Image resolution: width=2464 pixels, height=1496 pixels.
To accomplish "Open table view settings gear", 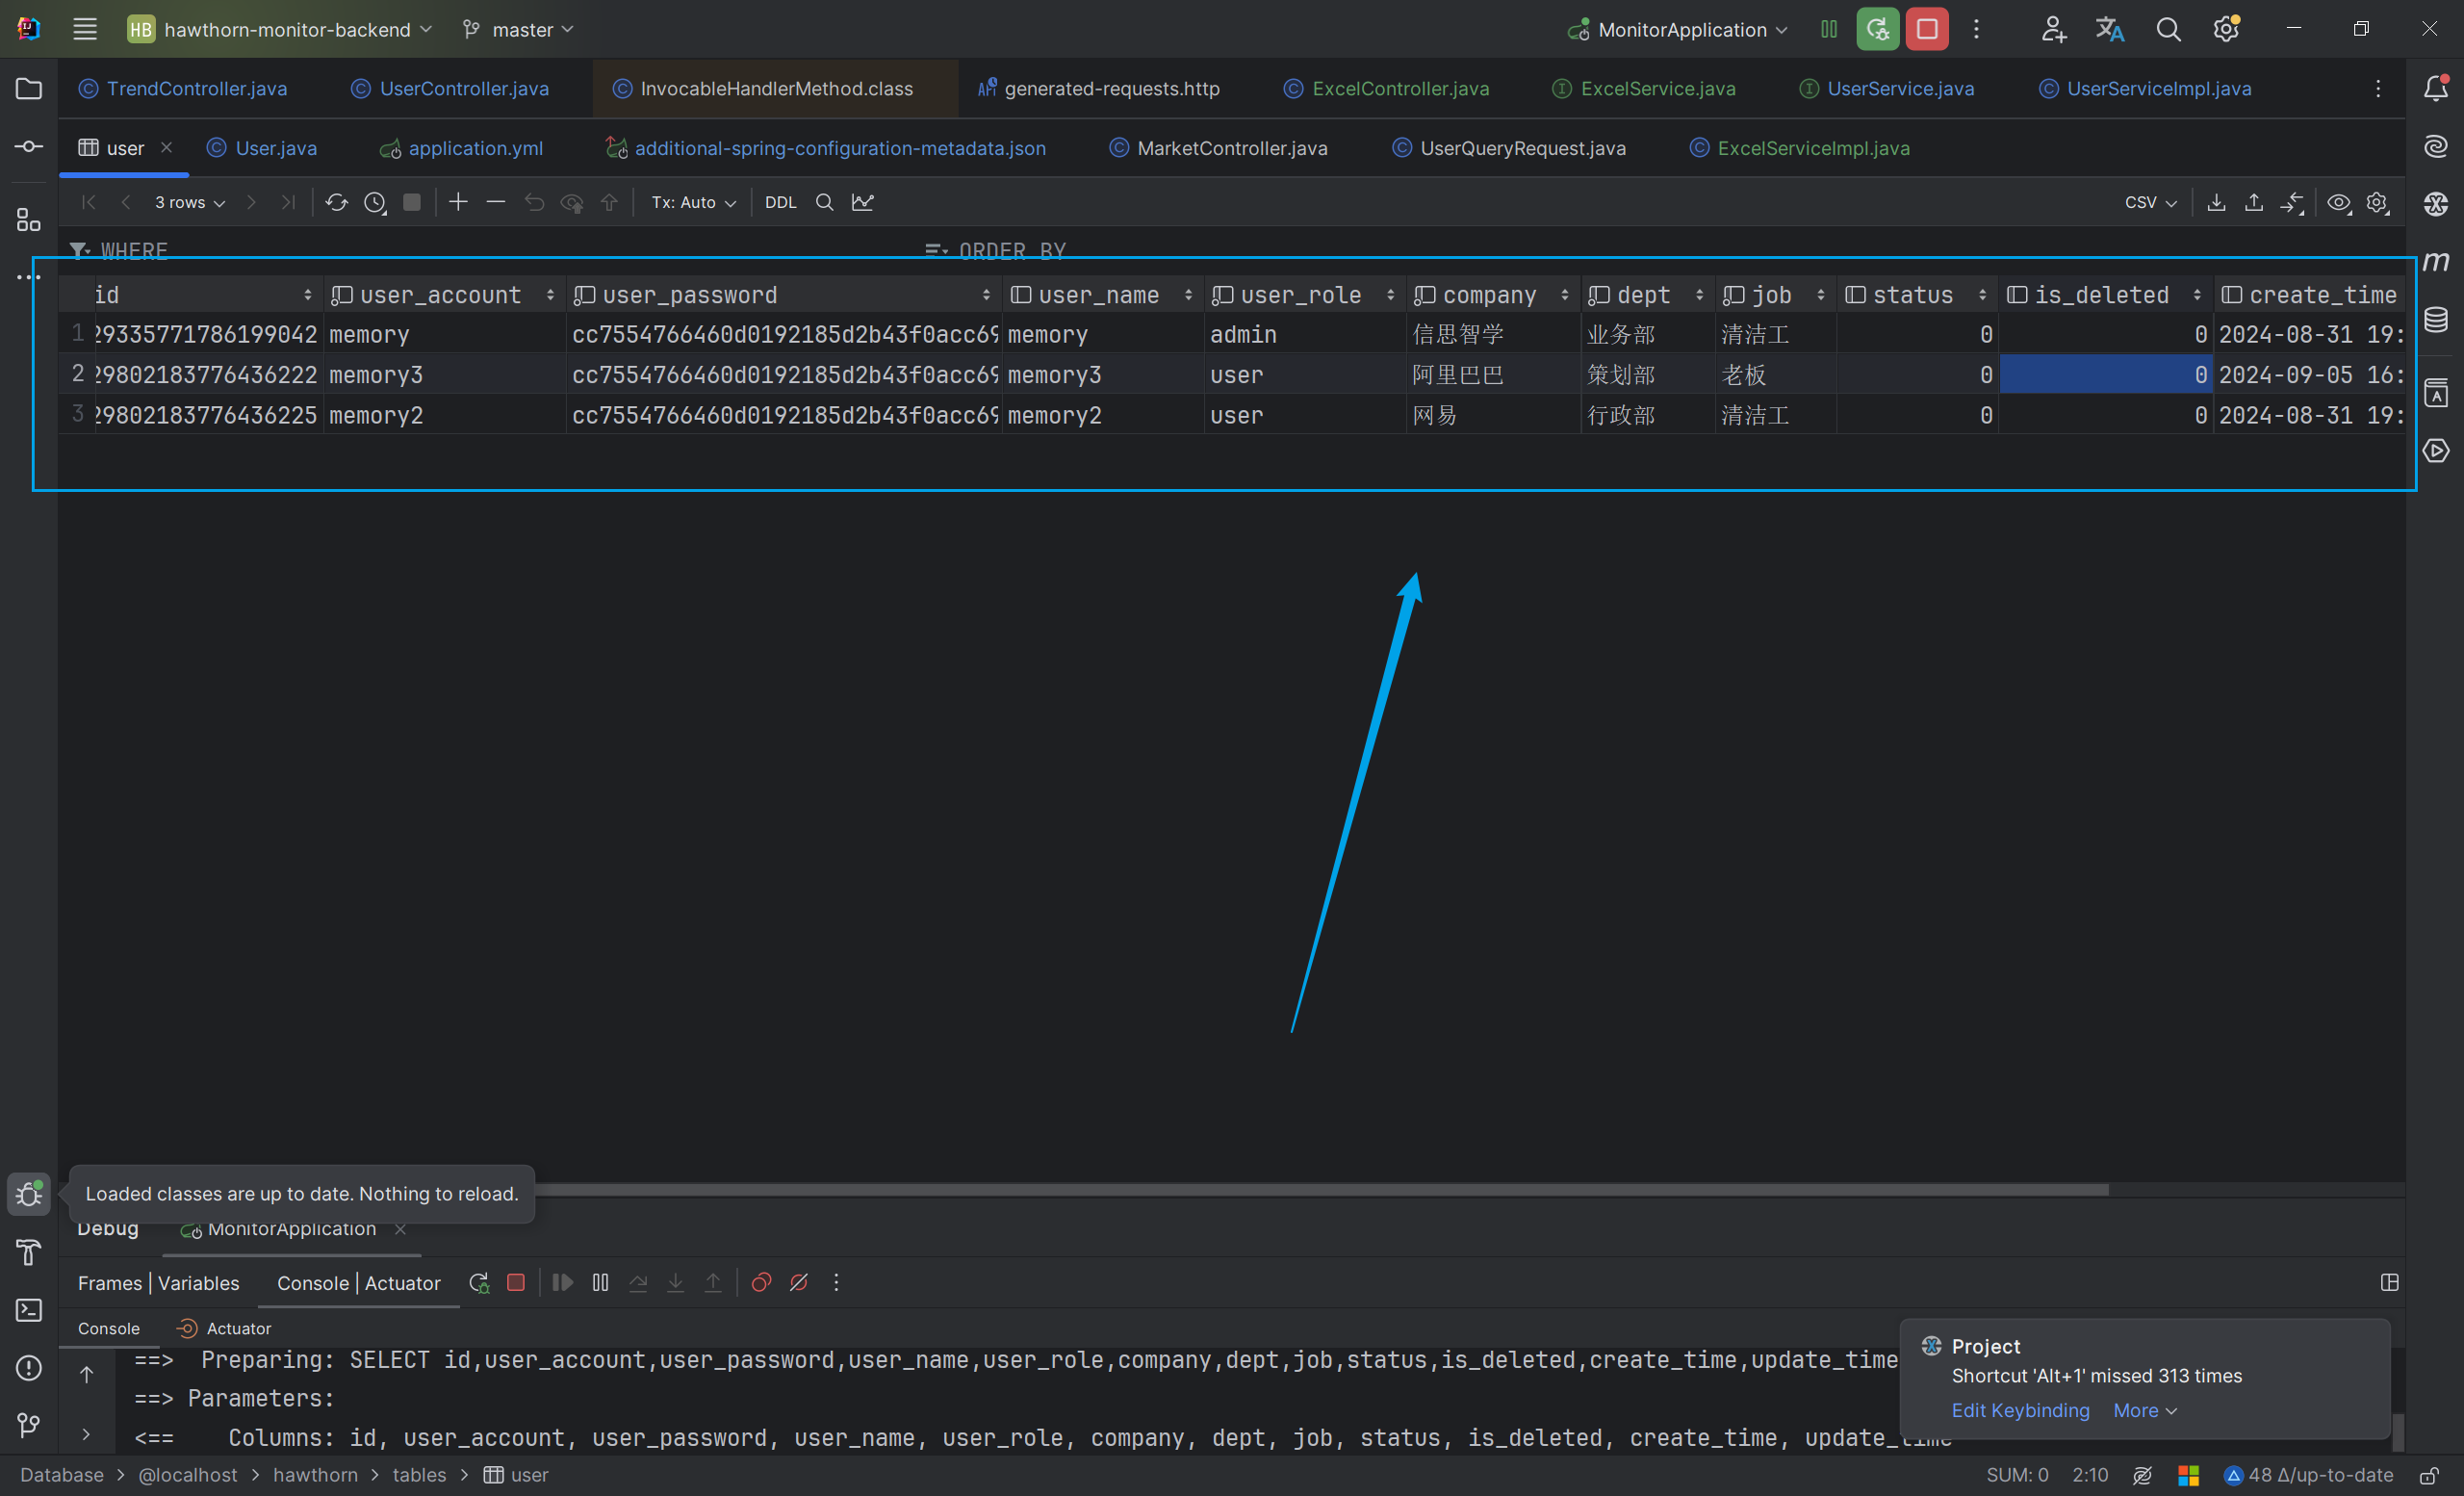I will [2377, 202].
